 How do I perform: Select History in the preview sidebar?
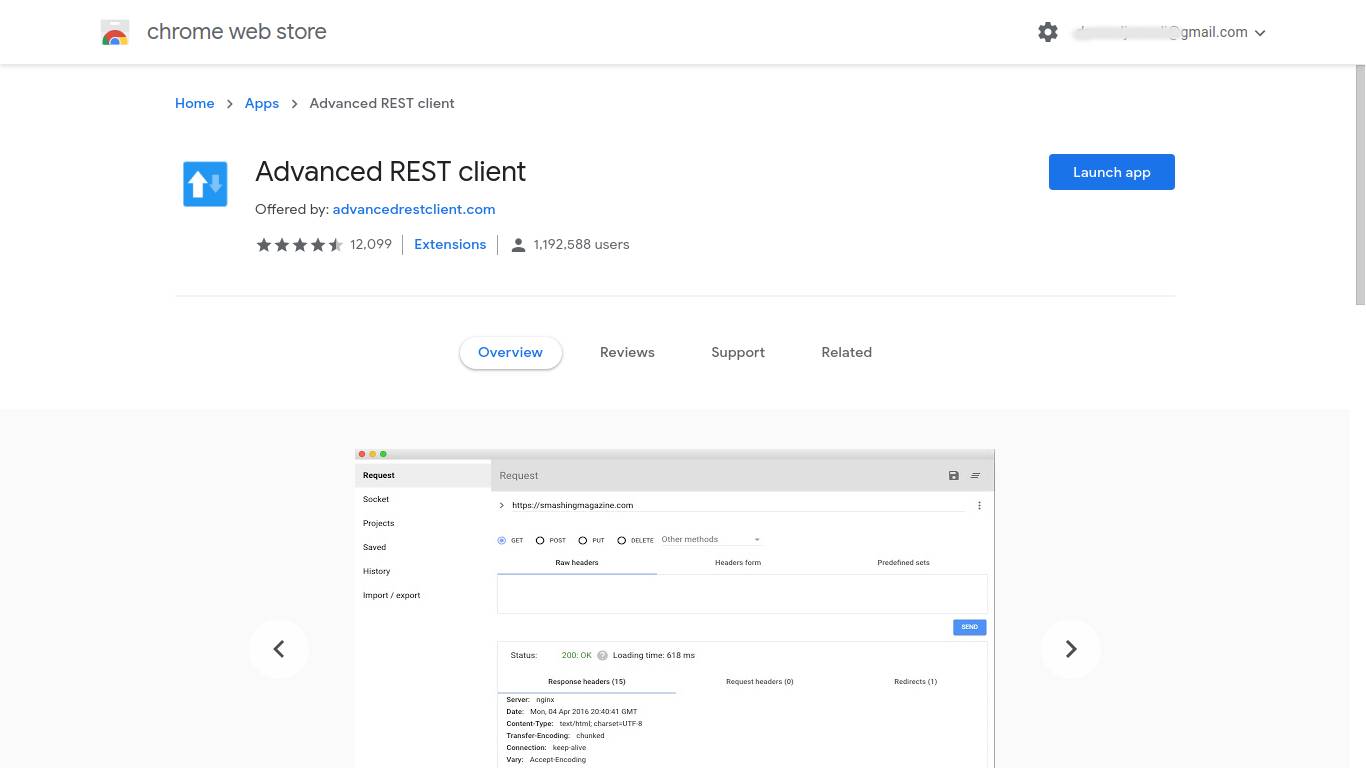click(x=377, y=571)
